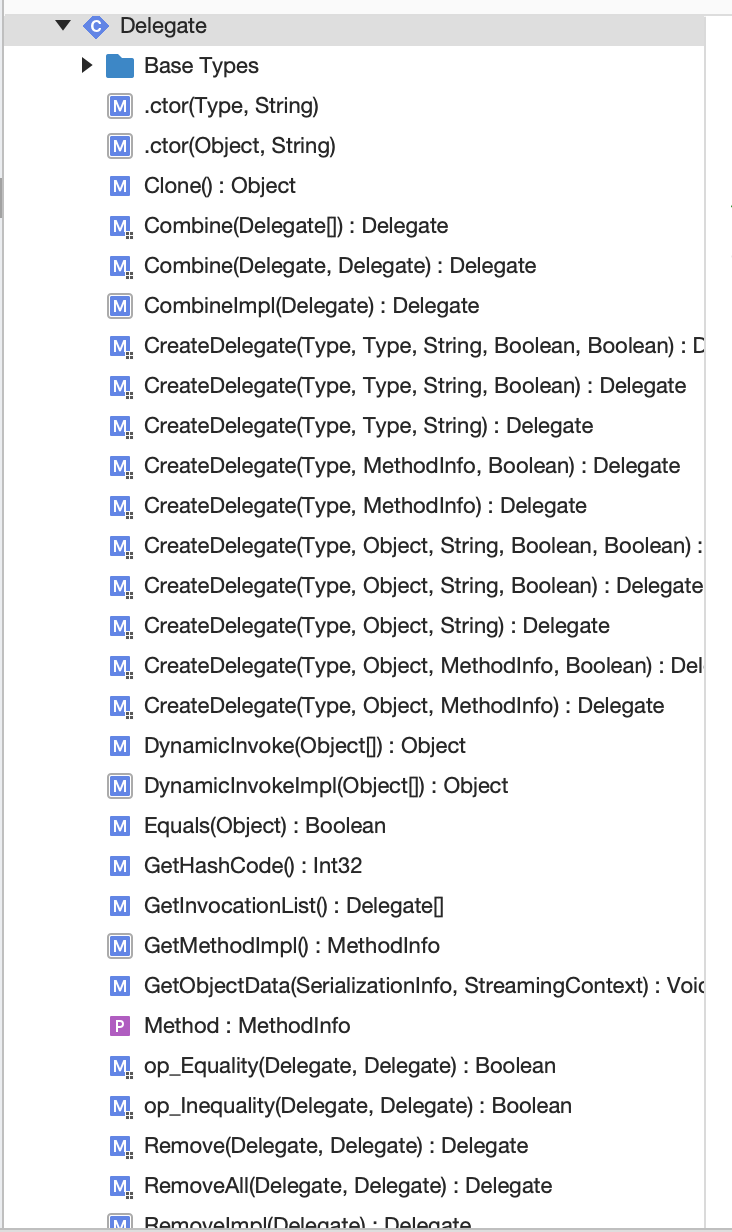Viewport: 732px width, 1232px height.
Task: Select RemoveAll(Delegate, Delegate) : Delegate
Action: pyautogui.click(x=348, y=1186)
